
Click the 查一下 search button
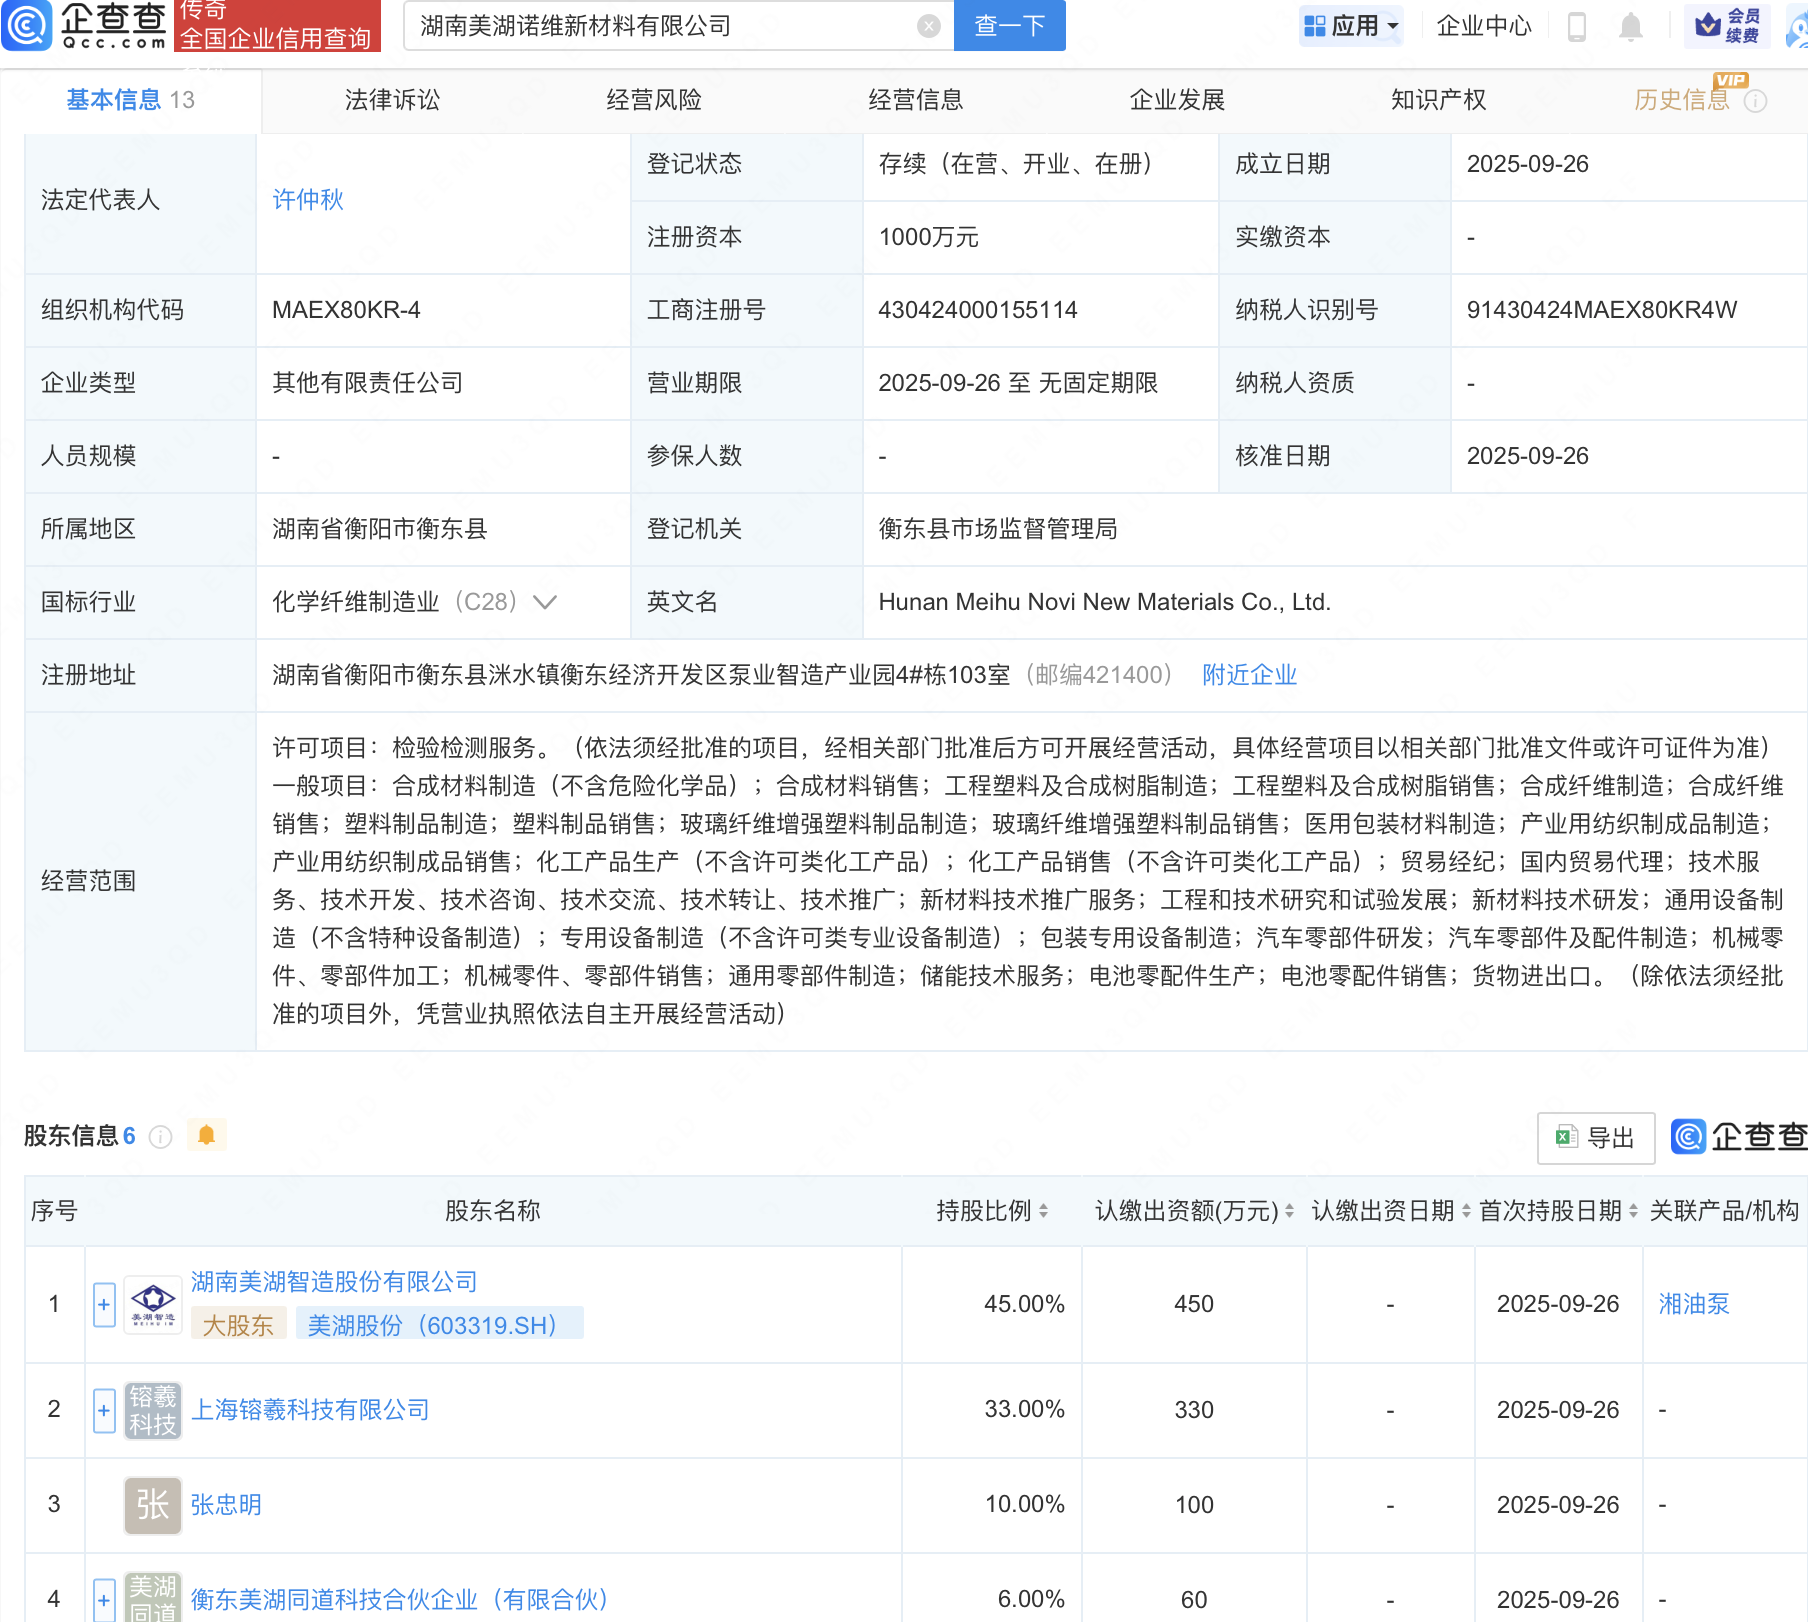1009,26
